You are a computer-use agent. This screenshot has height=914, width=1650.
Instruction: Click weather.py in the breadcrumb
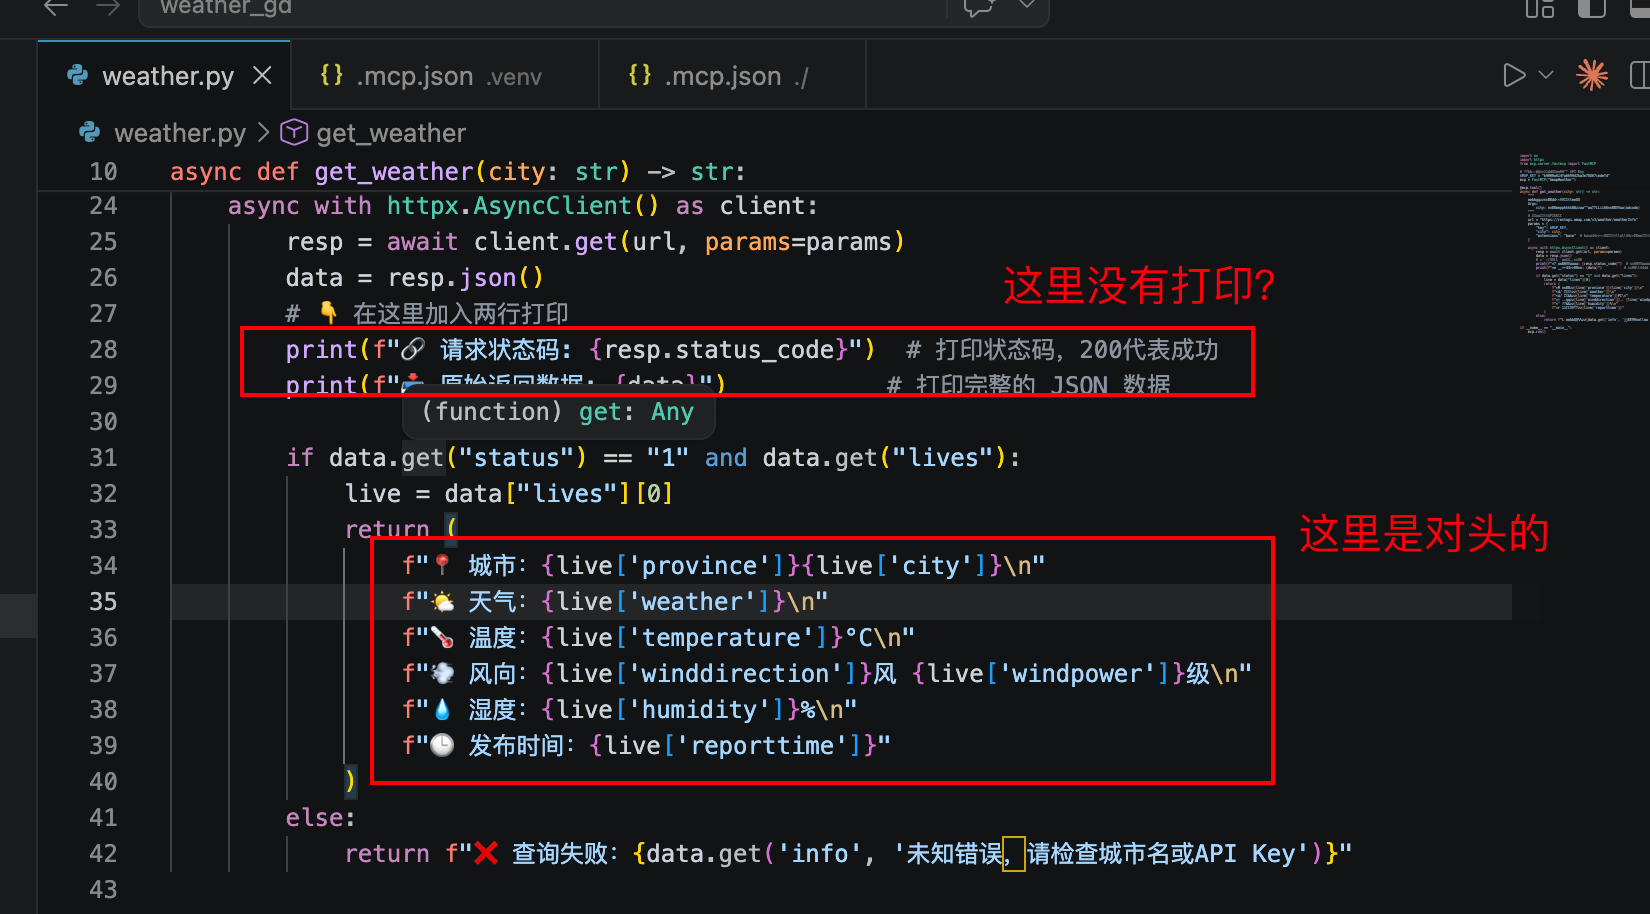[x=180, y=133]
